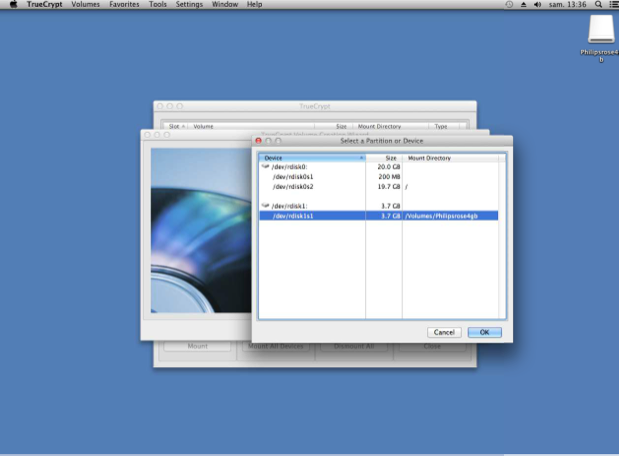Select the /dev/rdisk1s1 partition row
The image size is (619, 456).
(378, 216)
